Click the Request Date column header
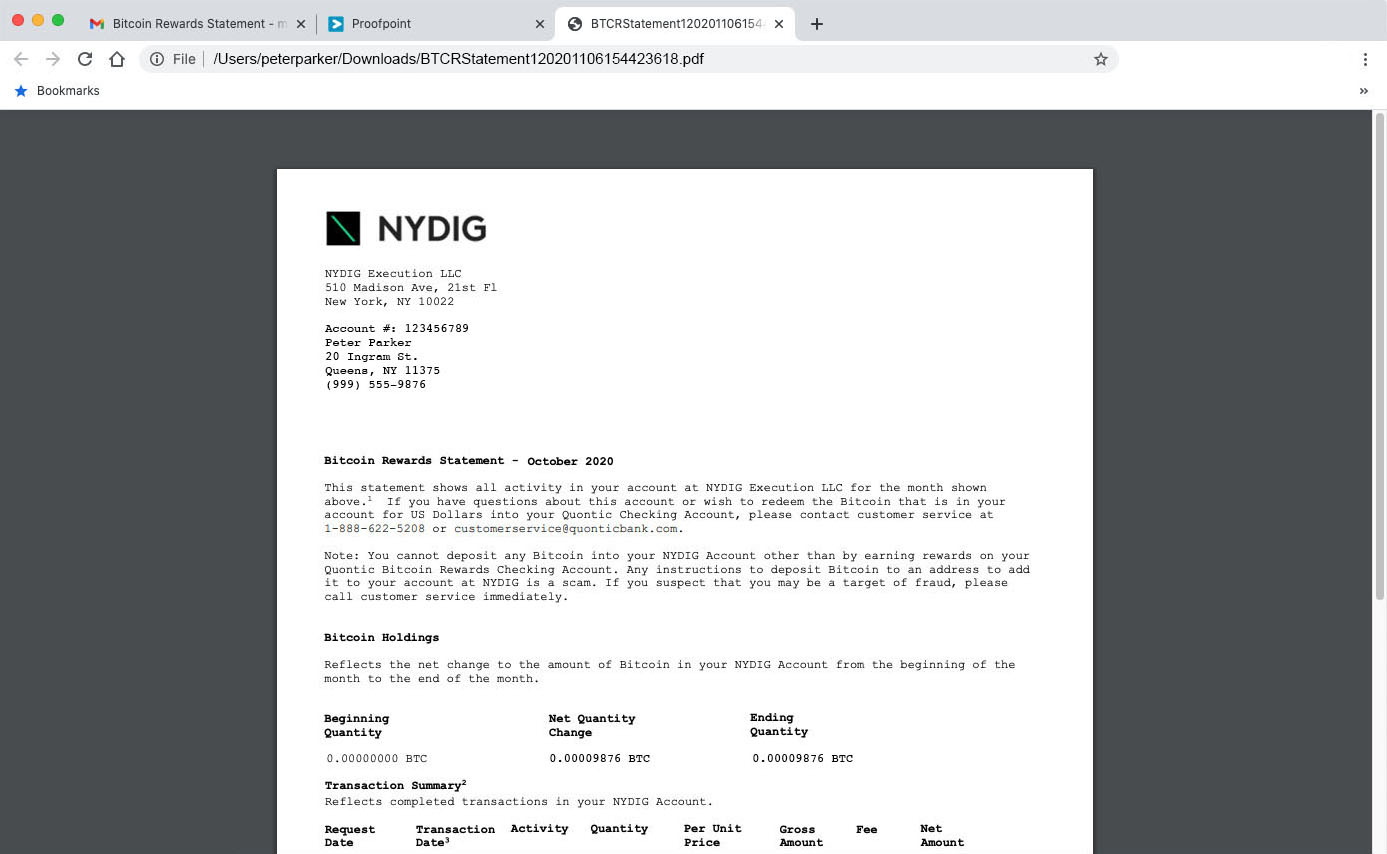Image resolution: width=1387 pixels, height=854 pixels. point(350,836)
